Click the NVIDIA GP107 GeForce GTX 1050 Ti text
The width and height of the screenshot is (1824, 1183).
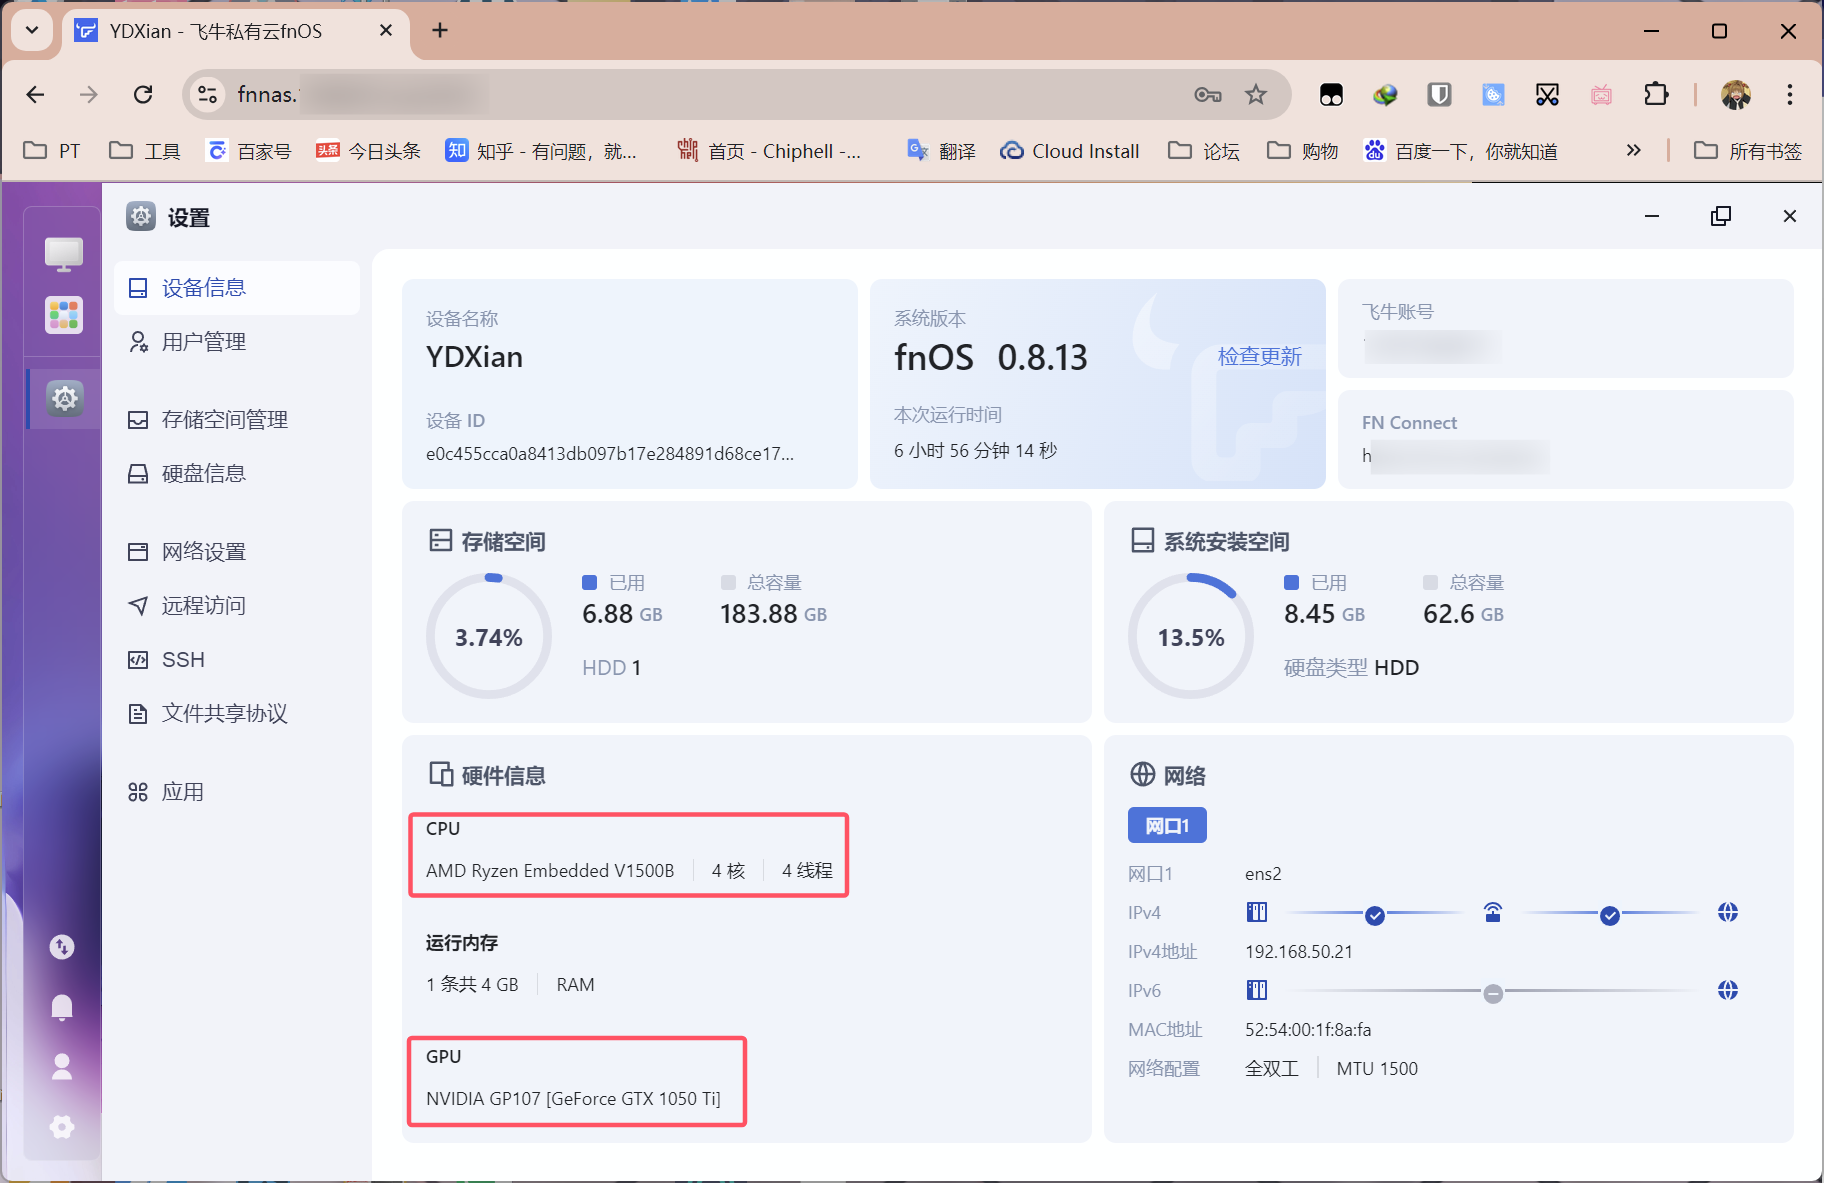tap(573, 1099)
